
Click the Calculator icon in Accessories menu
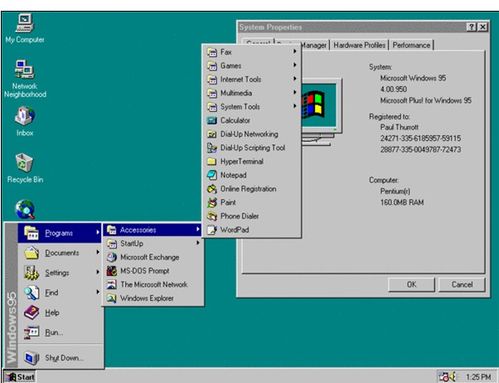(x=212, y=121)
